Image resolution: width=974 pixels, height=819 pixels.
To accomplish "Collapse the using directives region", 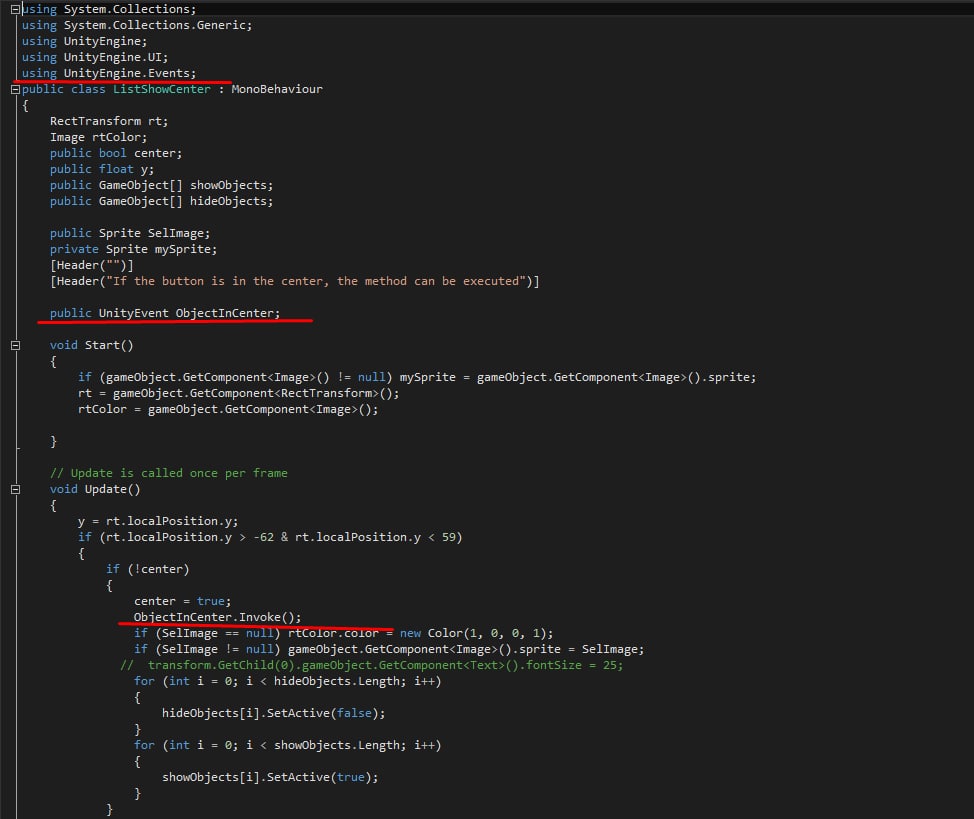I will [x=16, y=9].
